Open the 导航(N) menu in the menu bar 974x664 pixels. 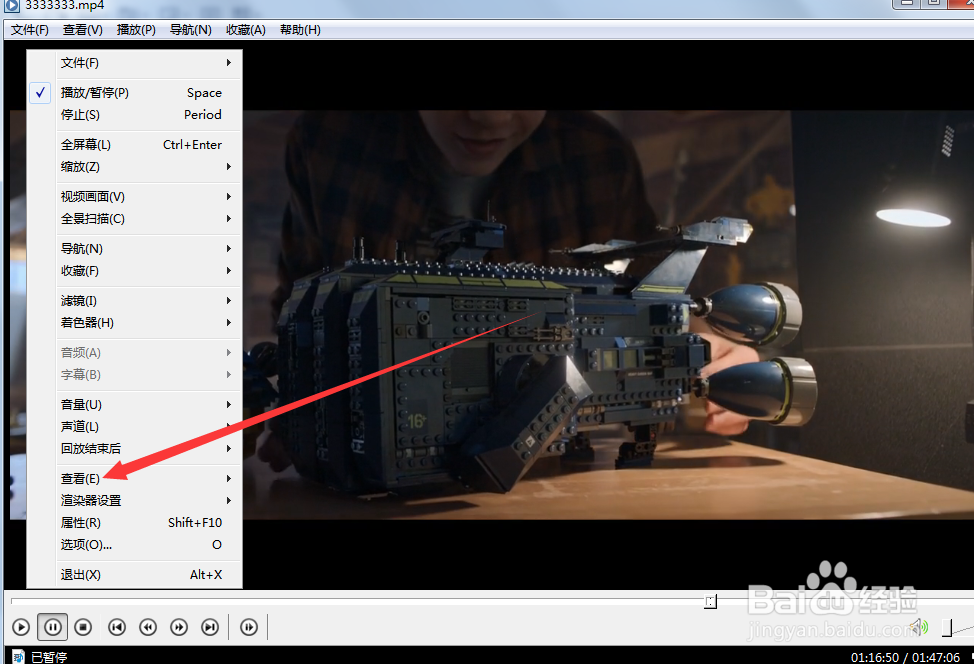pyautogui.click(x=191, y=30)
